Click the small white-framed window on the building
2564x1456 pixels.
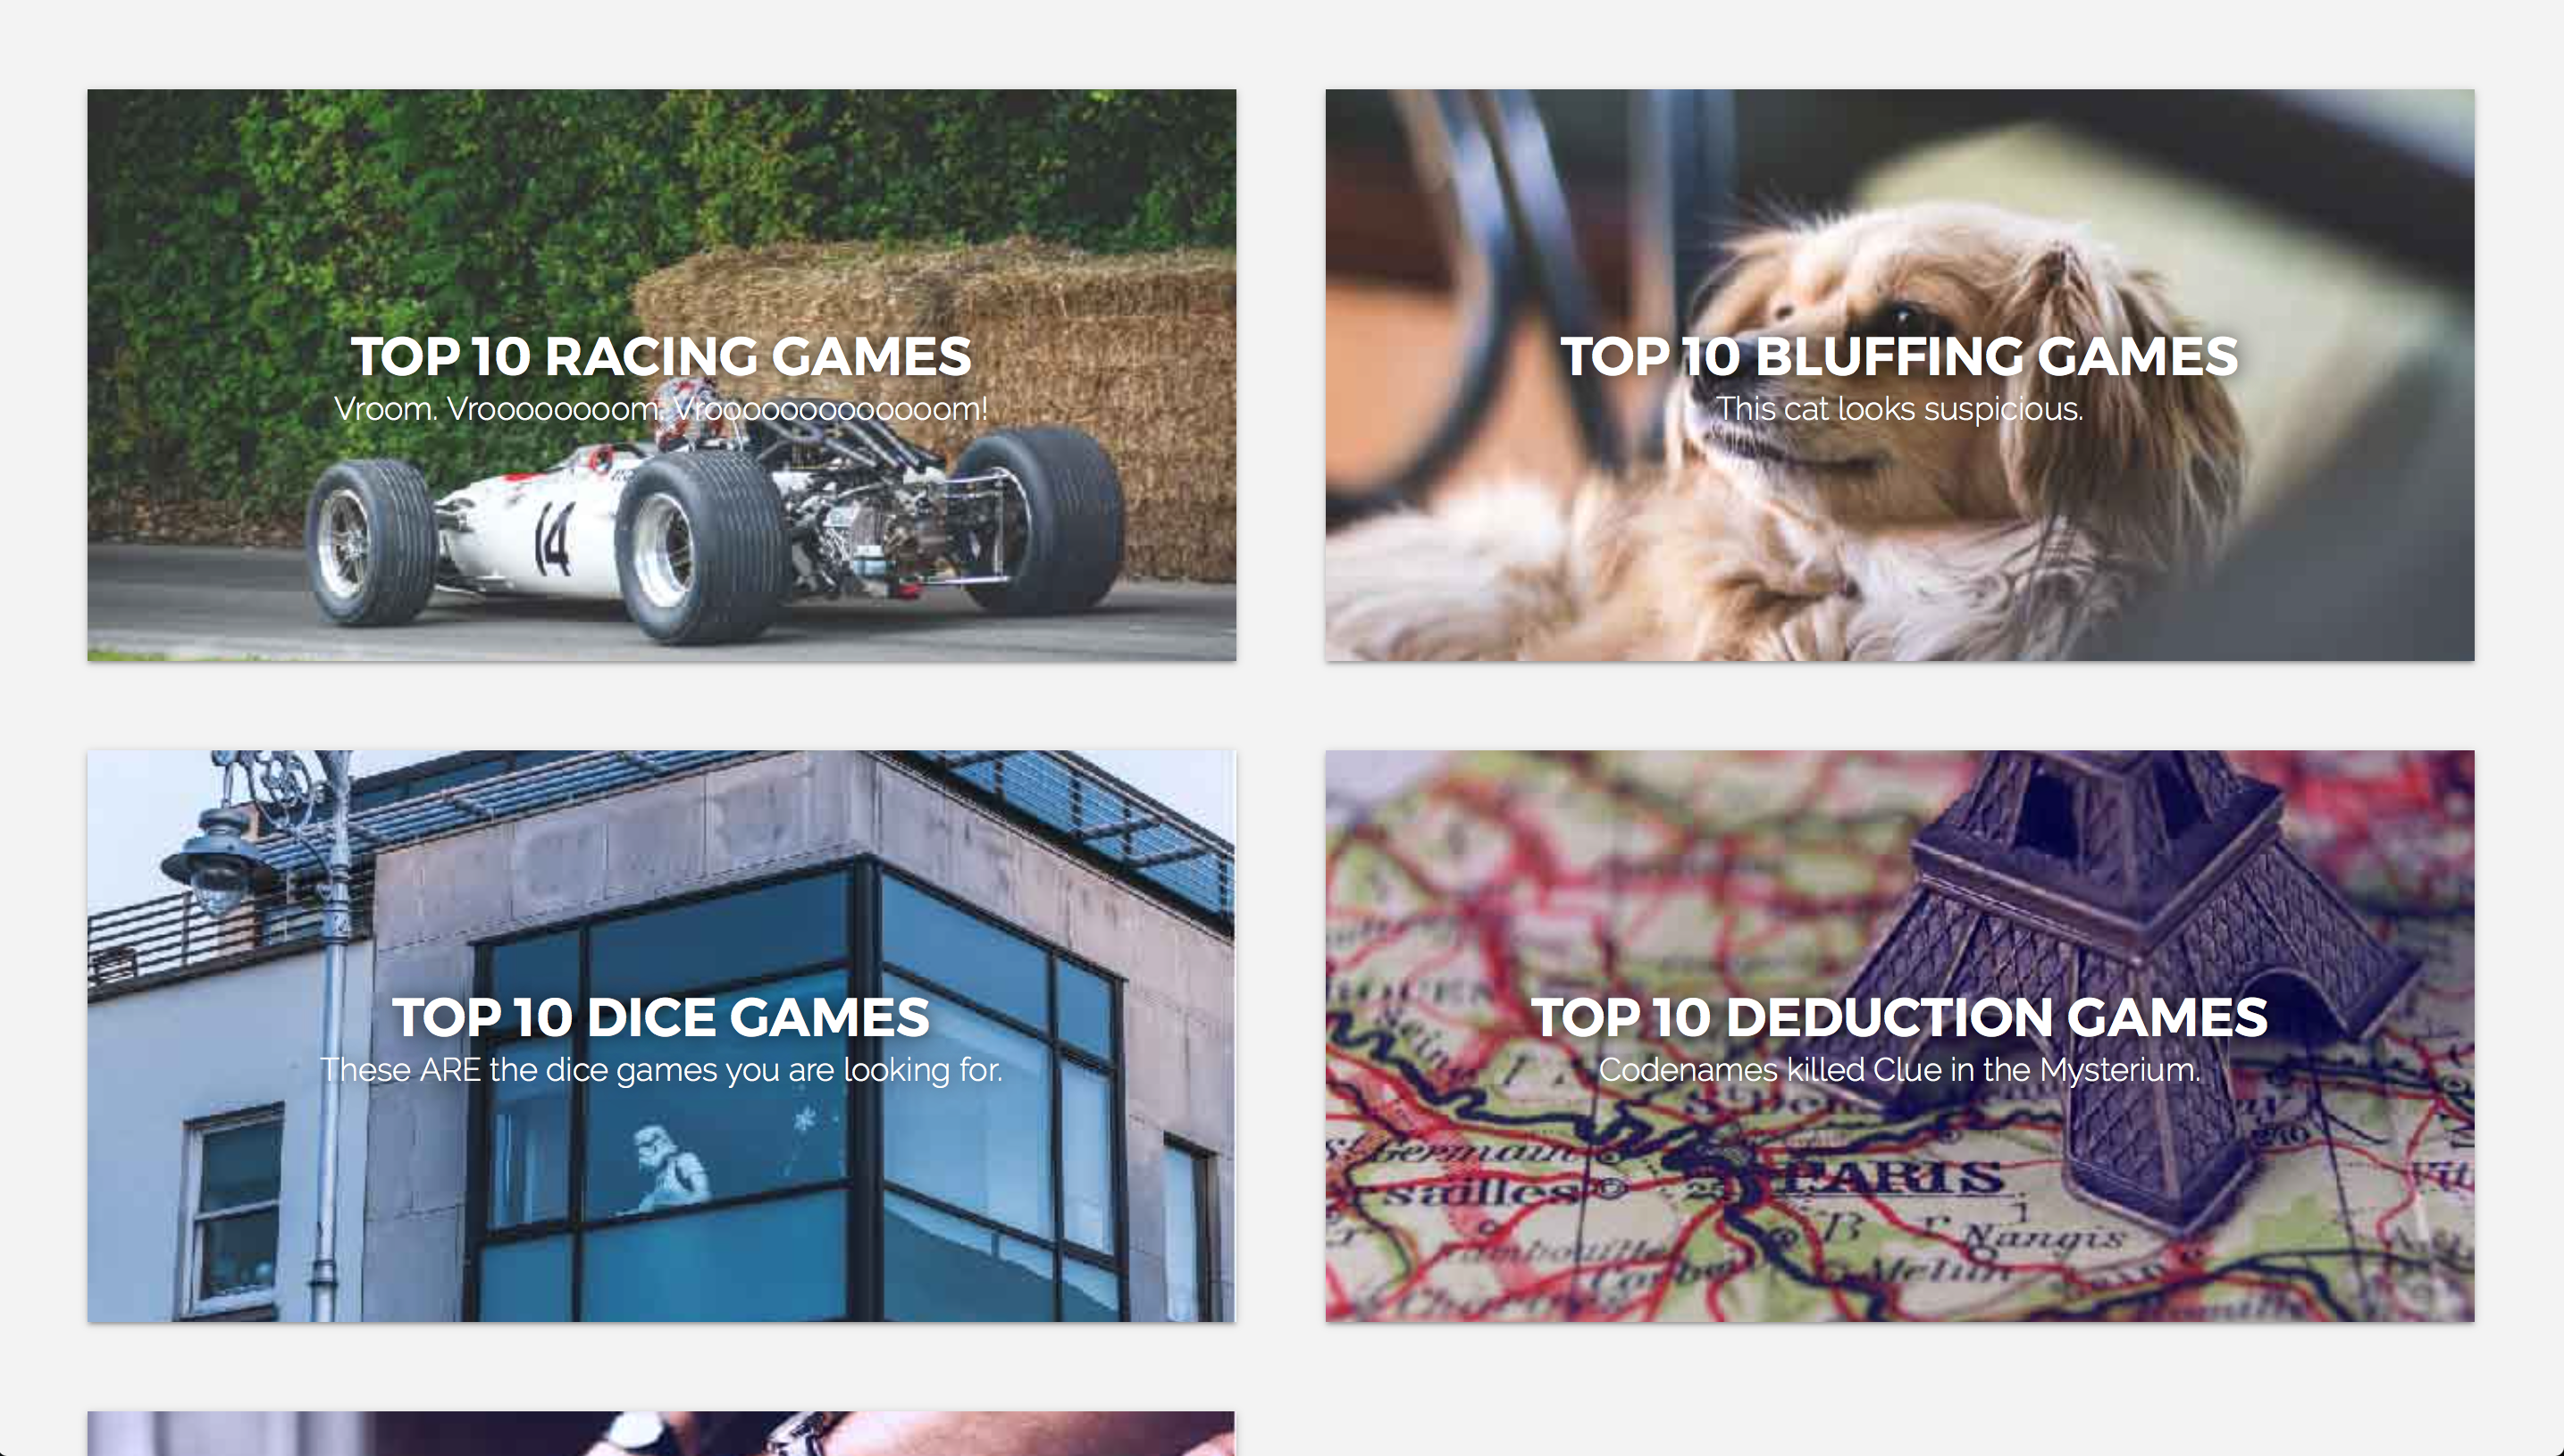(x=234, y=1210)
